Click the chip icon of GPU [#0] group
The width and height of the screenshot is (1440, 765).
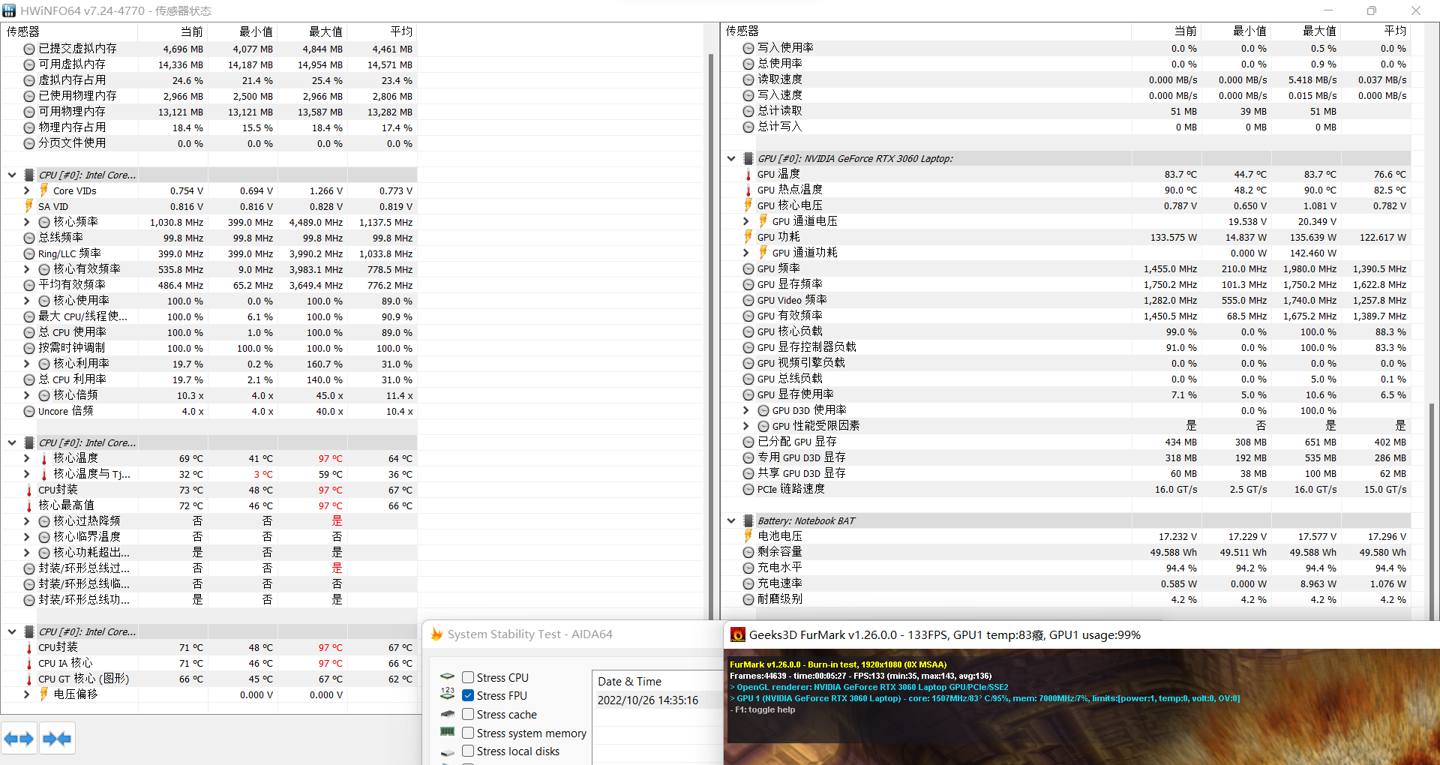coord(747,158)
